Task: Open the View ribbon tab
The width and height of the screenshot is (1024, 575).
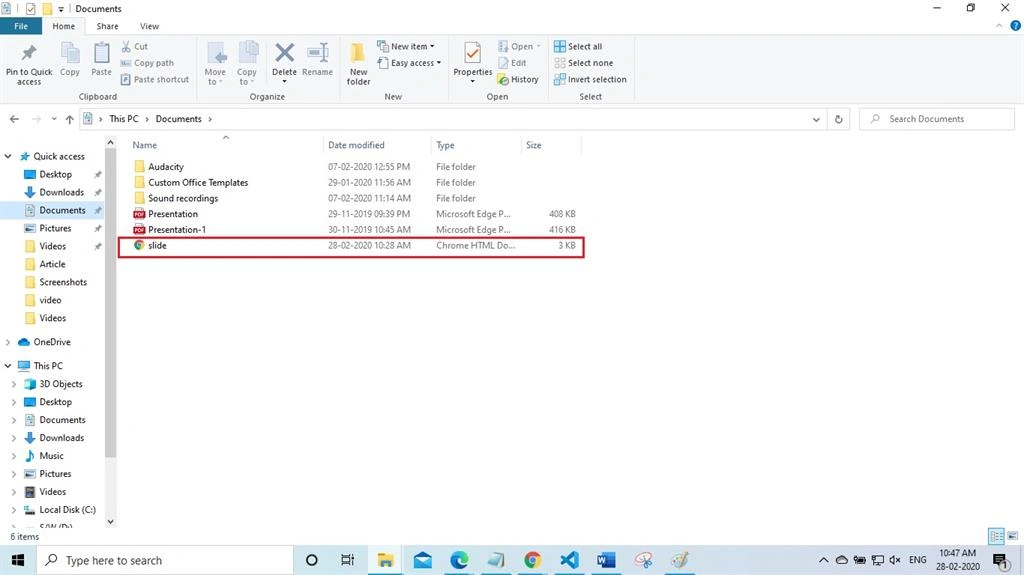Action: (149, 26)
